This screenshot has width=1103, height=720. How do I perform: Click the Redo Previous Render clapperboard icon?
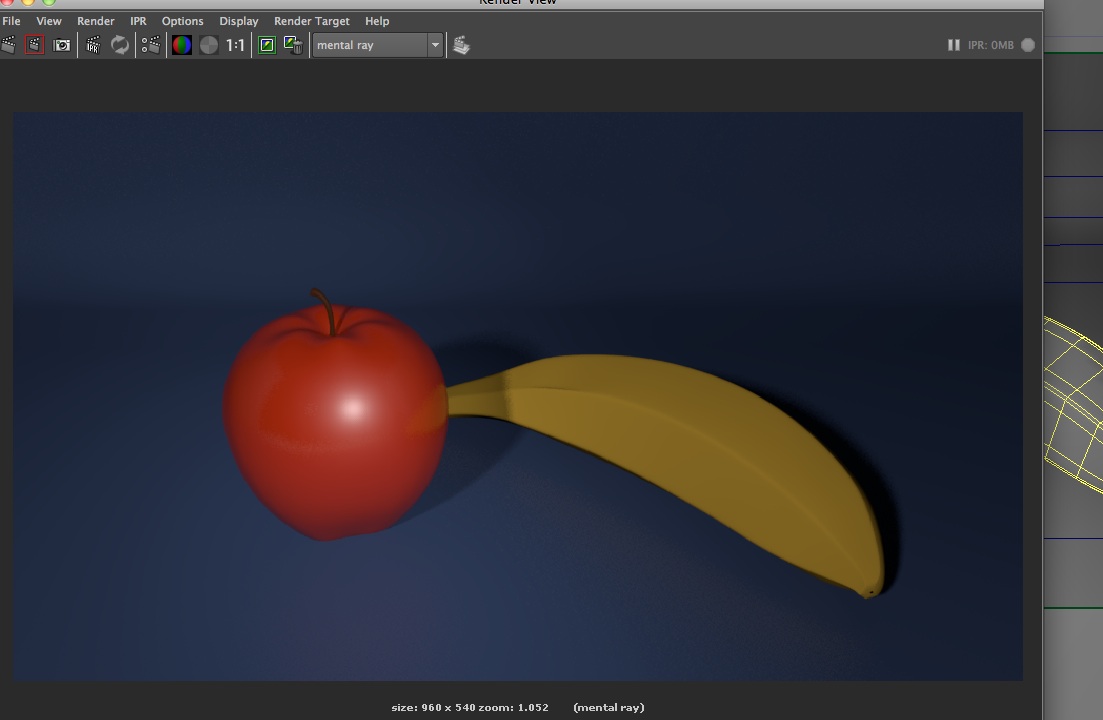(8, 45)
